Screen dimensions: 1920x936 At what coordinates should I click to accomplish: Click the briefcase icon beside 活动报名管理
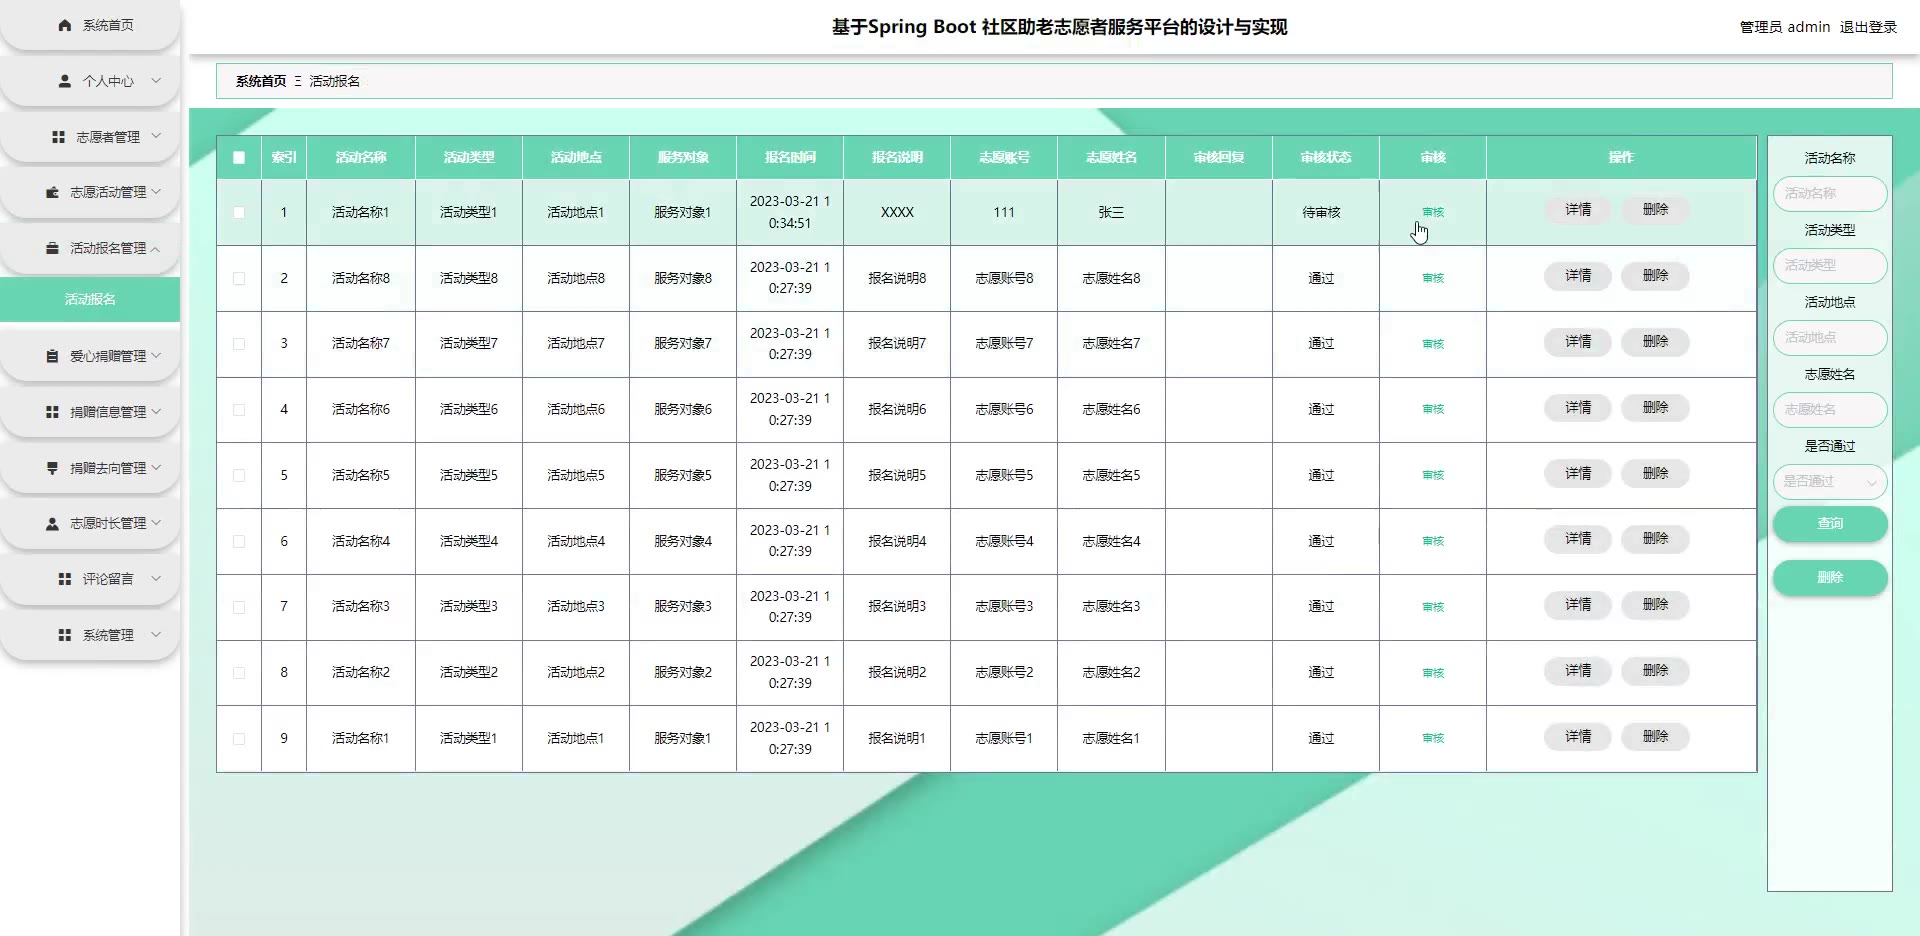click(x=52, y=248)
